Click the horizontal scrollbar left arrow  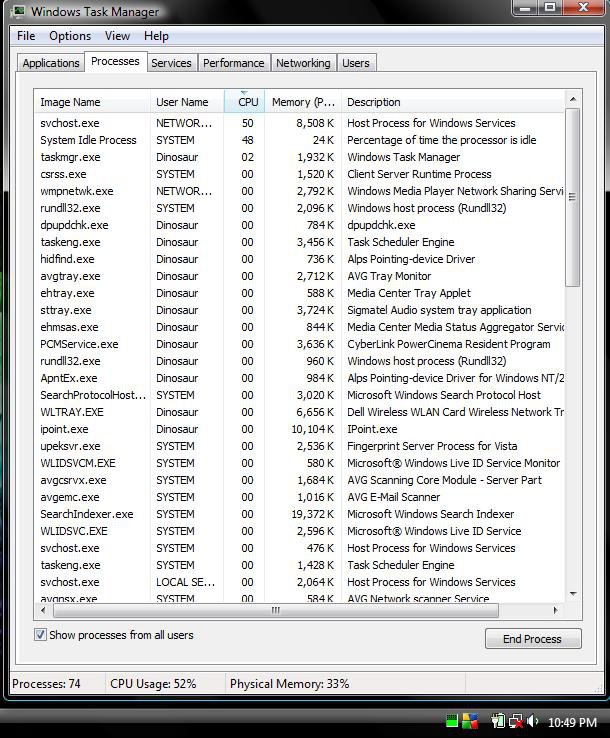[43, 610]
